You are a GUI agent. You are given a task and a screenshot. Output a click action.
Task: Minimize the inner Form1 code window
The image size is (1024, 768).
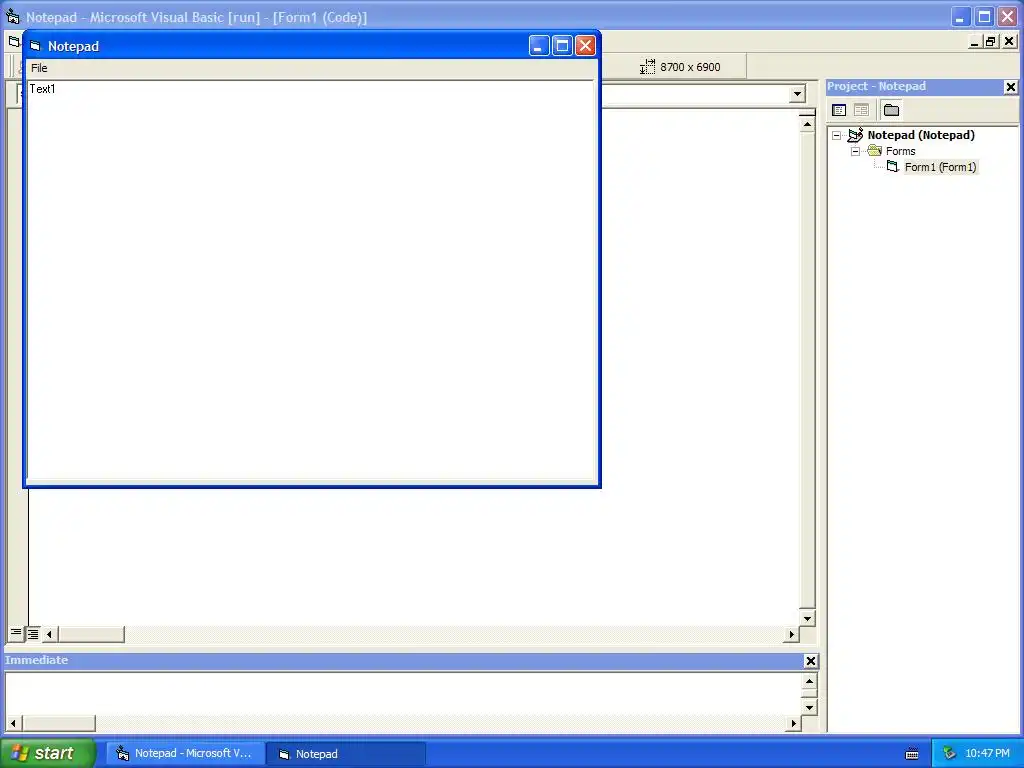pyautogui.click(x=974, y=42)
